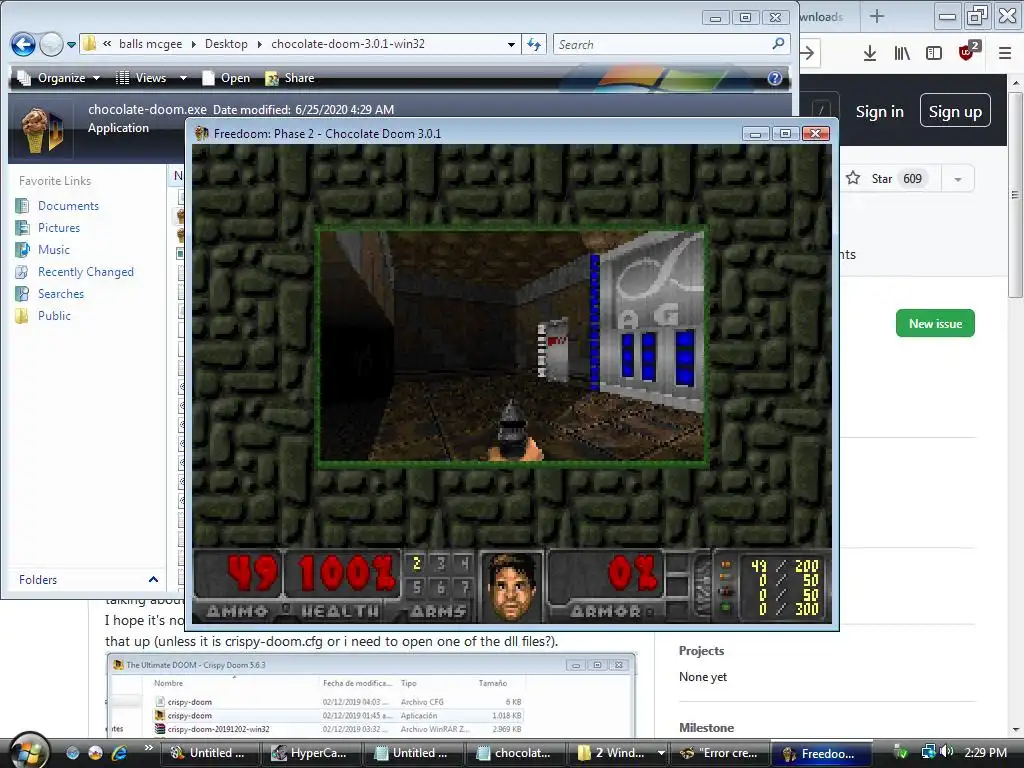Open the Windows Start orb

[x=27, y=751]
